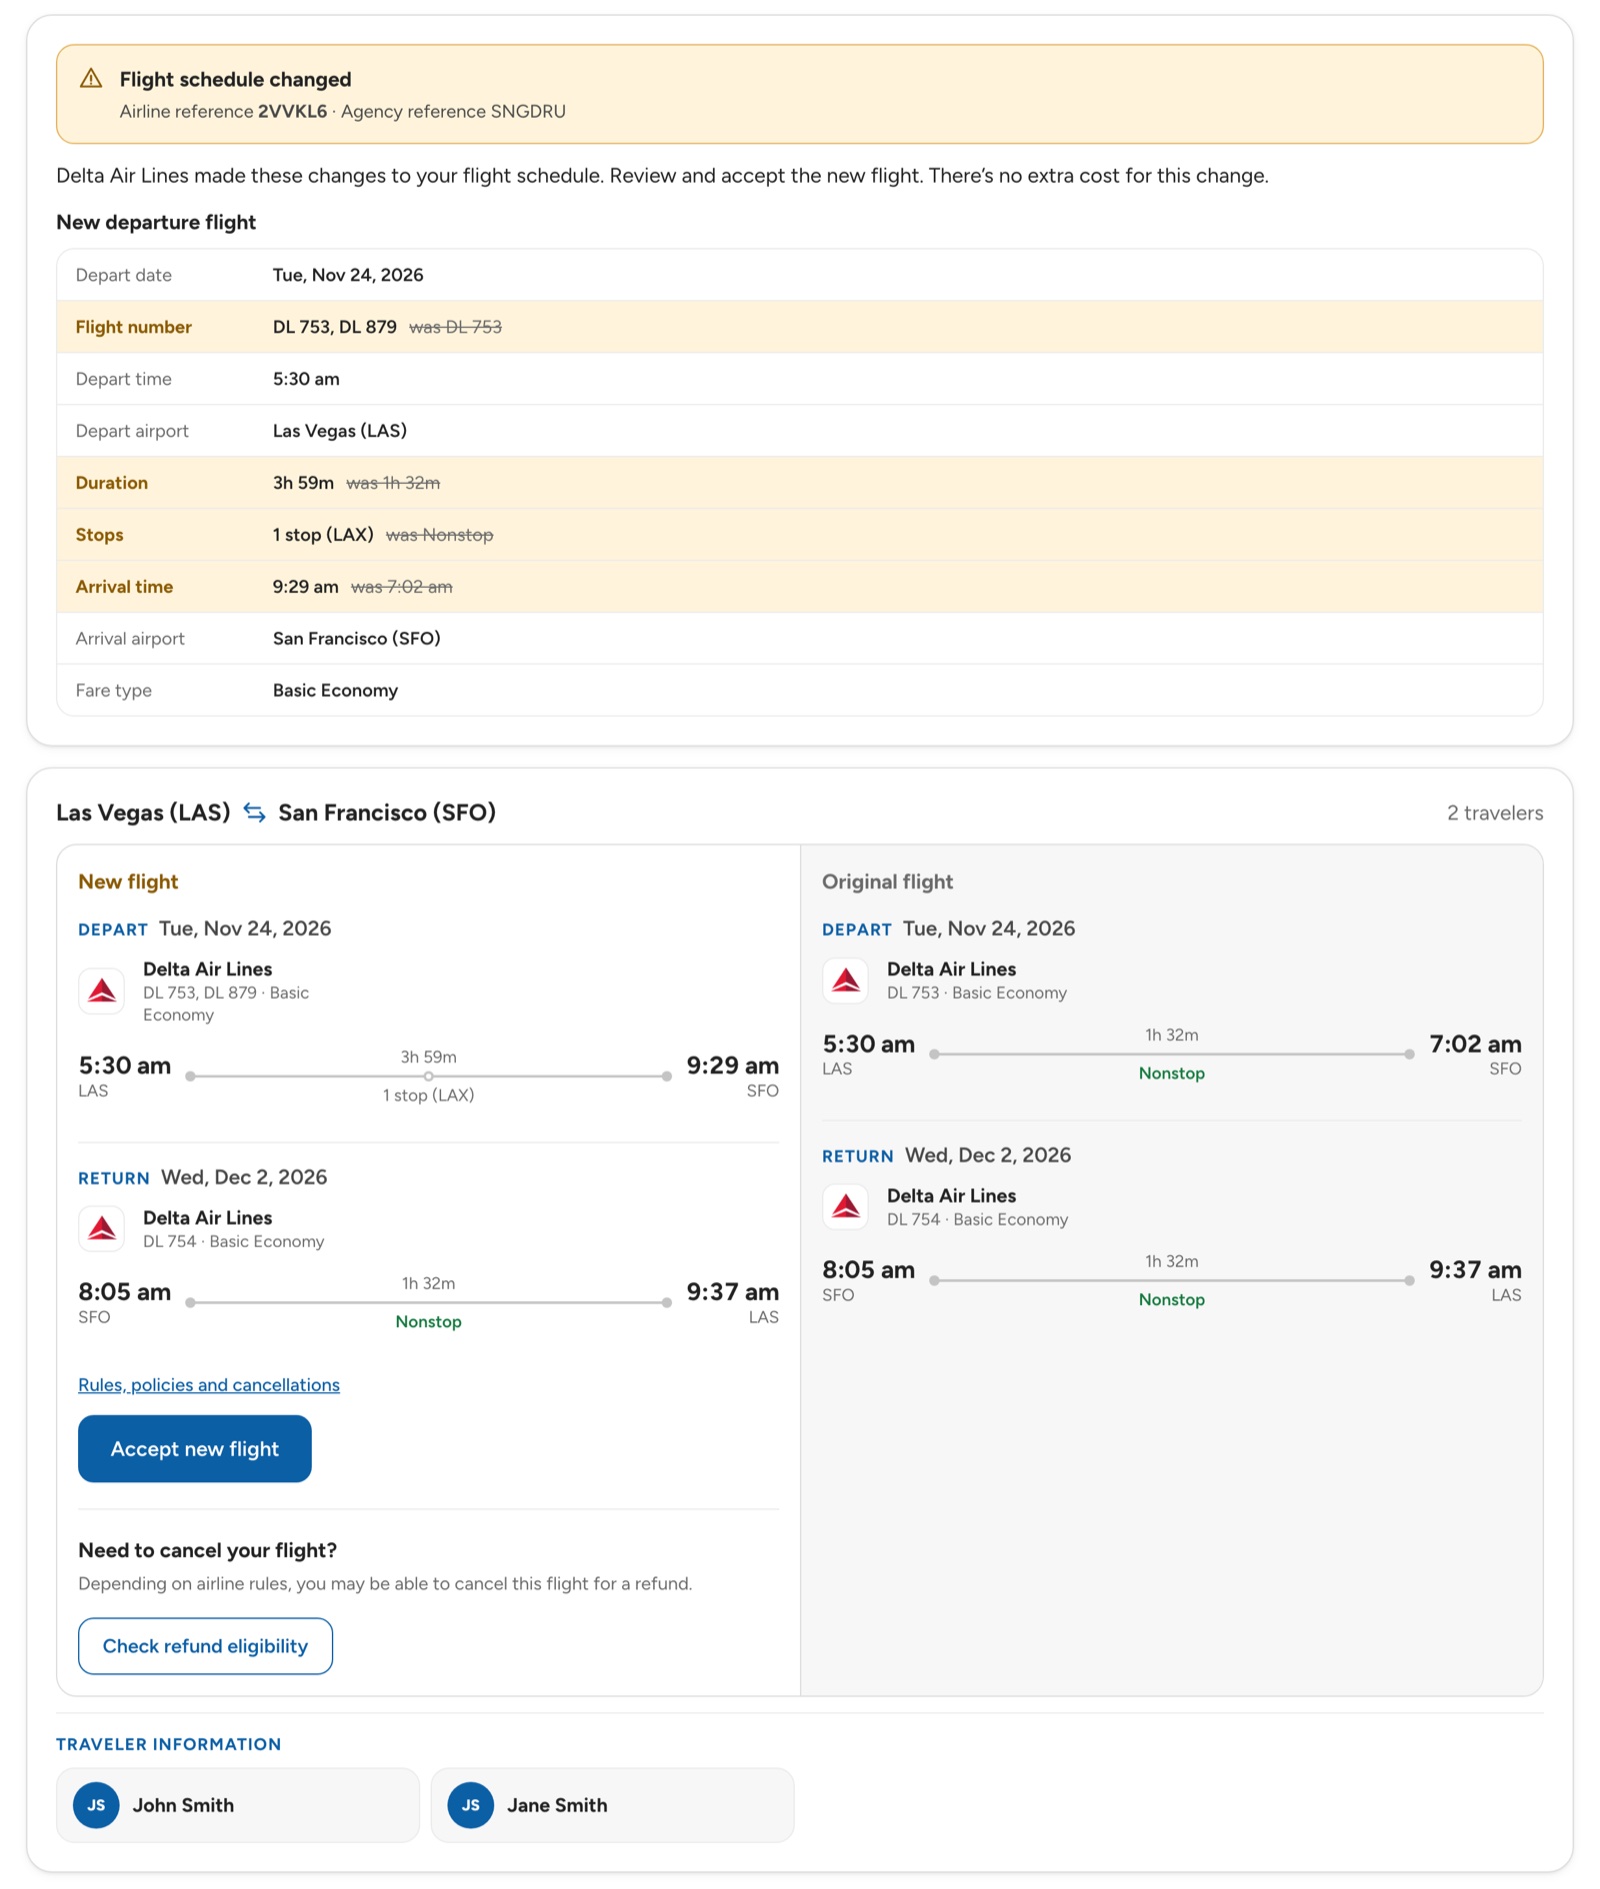The image size is (1600, 1889).
Task: Click duration value 3h 59m in table
Action: click(303, 483)
